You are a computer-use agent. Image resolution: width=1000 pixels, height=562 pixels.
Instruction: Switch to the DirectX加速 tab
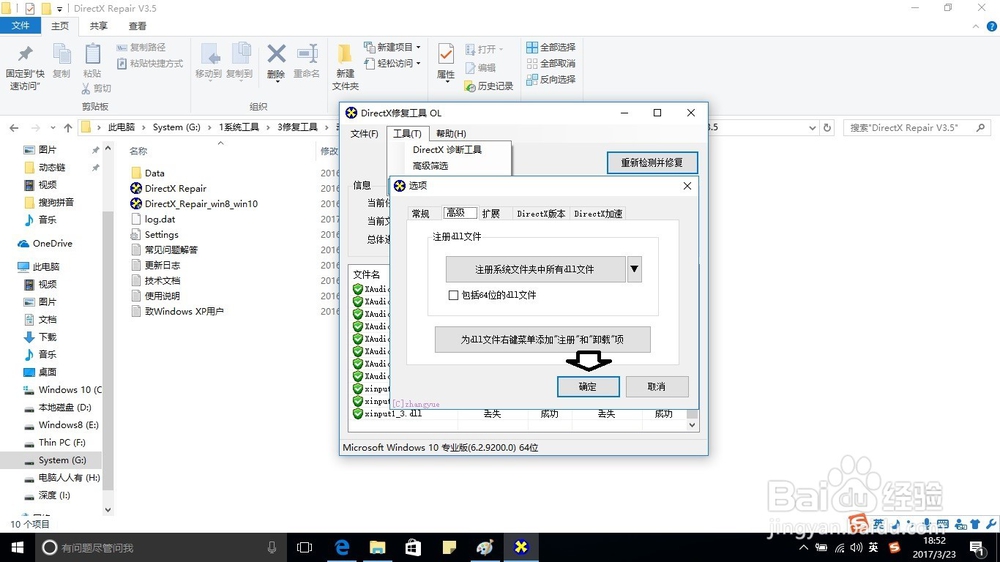598,214
